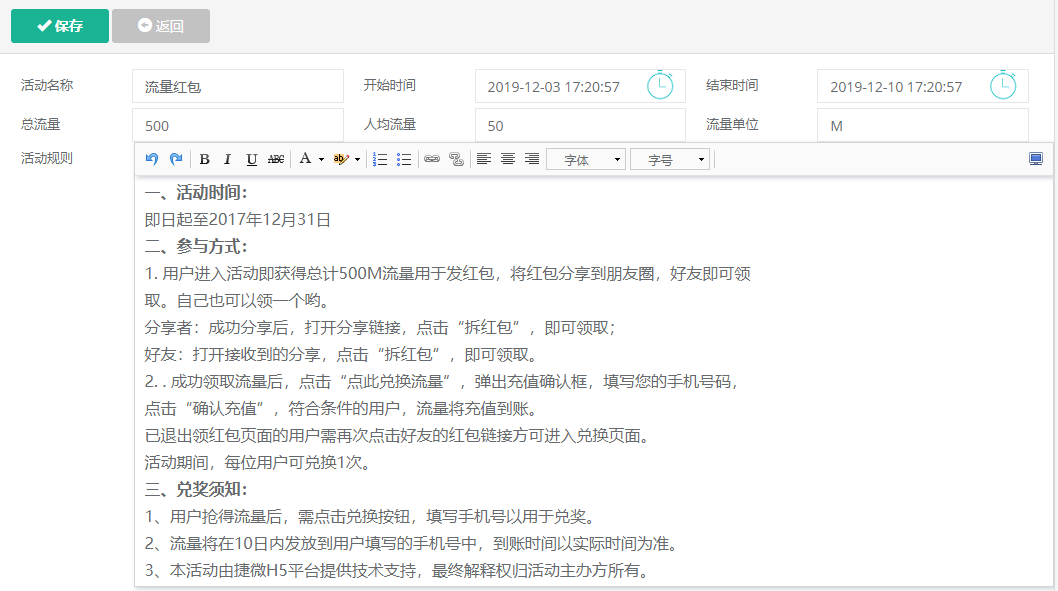Click the line starting 1. 用户进入活动即获得

[447, 274]
